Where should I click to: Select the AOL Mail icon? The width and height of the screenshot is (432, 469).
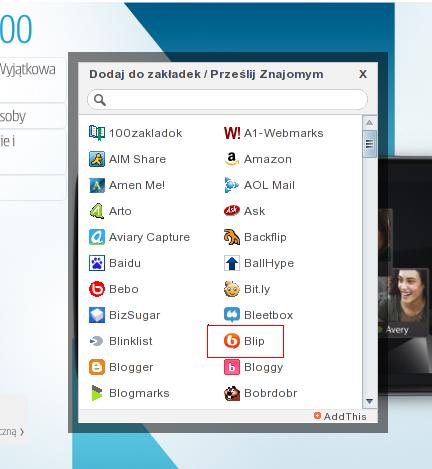232,185
